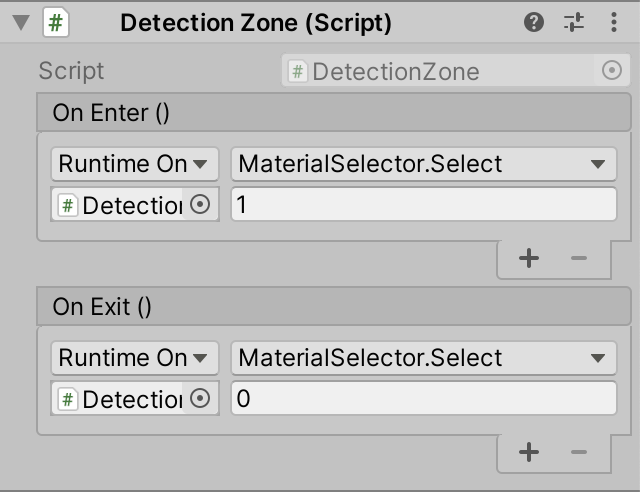Screen dimensions: 640x492
Task: Click the Detection object field in On Exit
Action: click(120, 399)
